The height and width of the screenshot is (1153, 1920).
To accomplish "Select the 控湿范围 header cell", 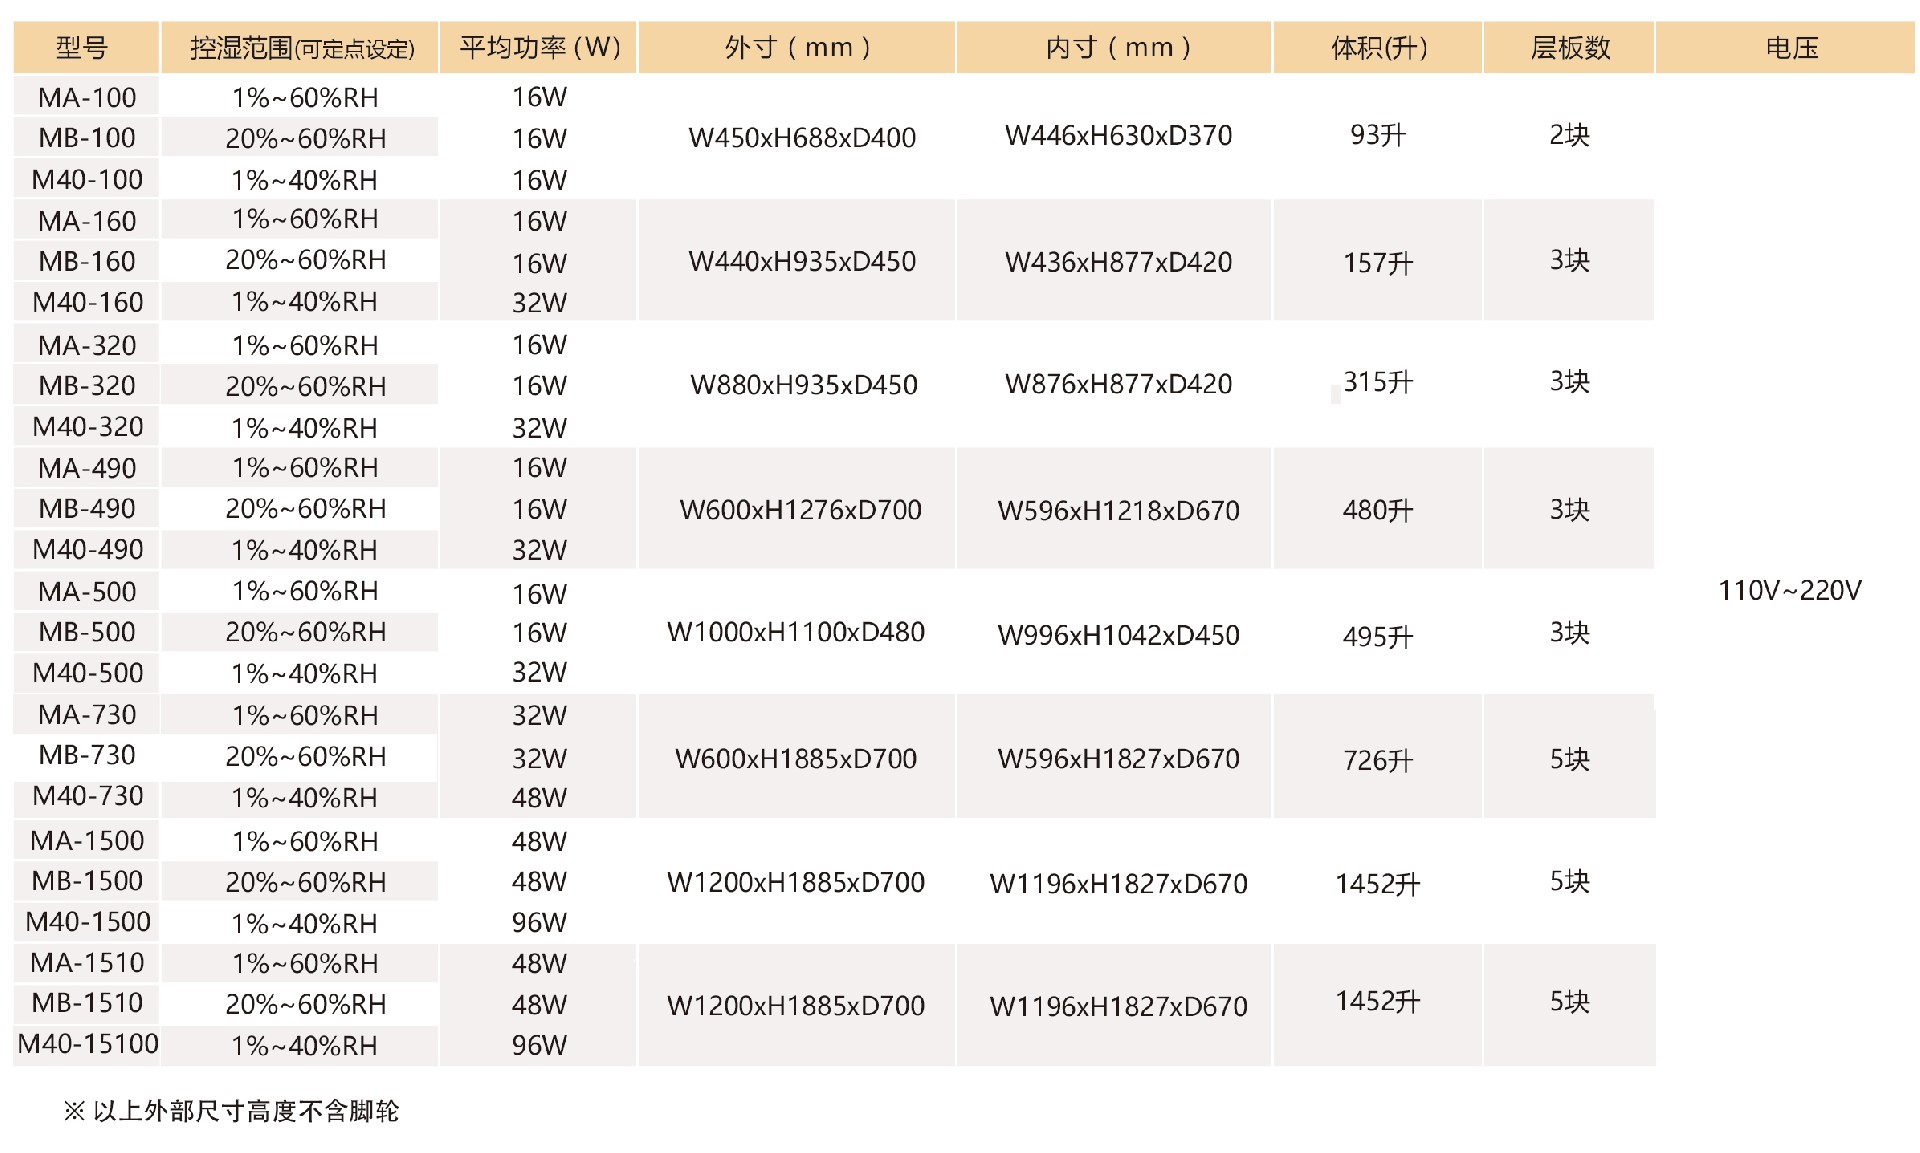I will [301, 48].
